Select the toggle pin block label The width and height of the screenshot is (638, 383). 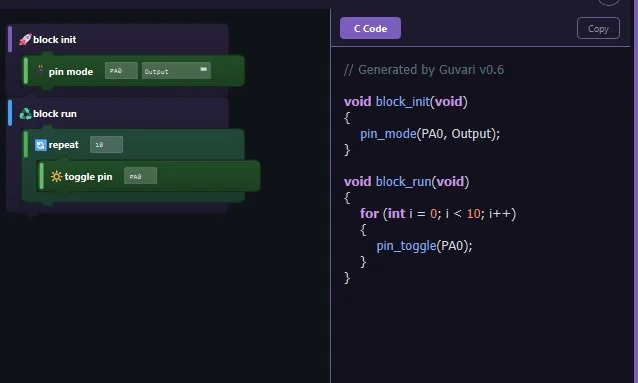pos(88,177)
